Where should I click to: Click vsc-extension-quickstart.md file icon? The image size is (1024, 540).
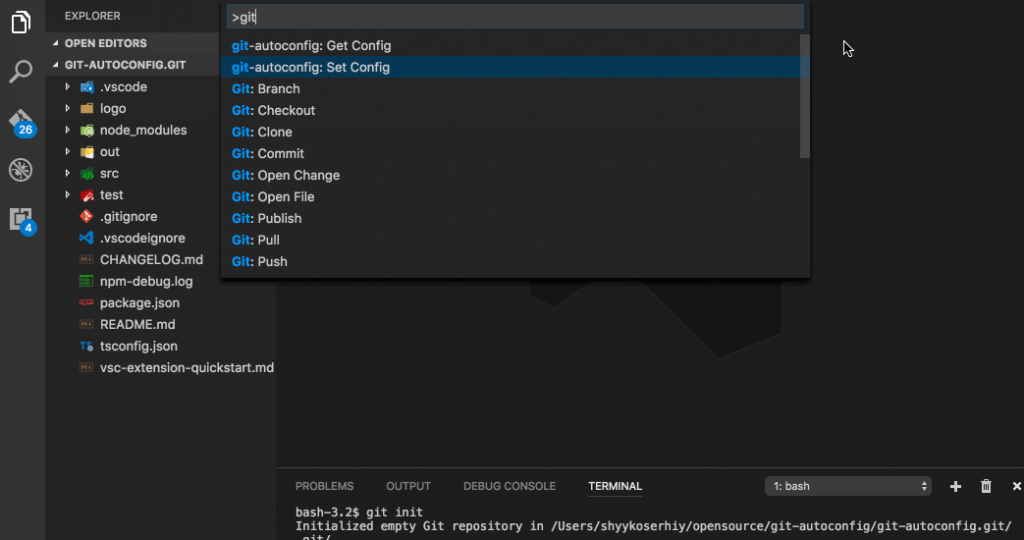click(86, 368)
